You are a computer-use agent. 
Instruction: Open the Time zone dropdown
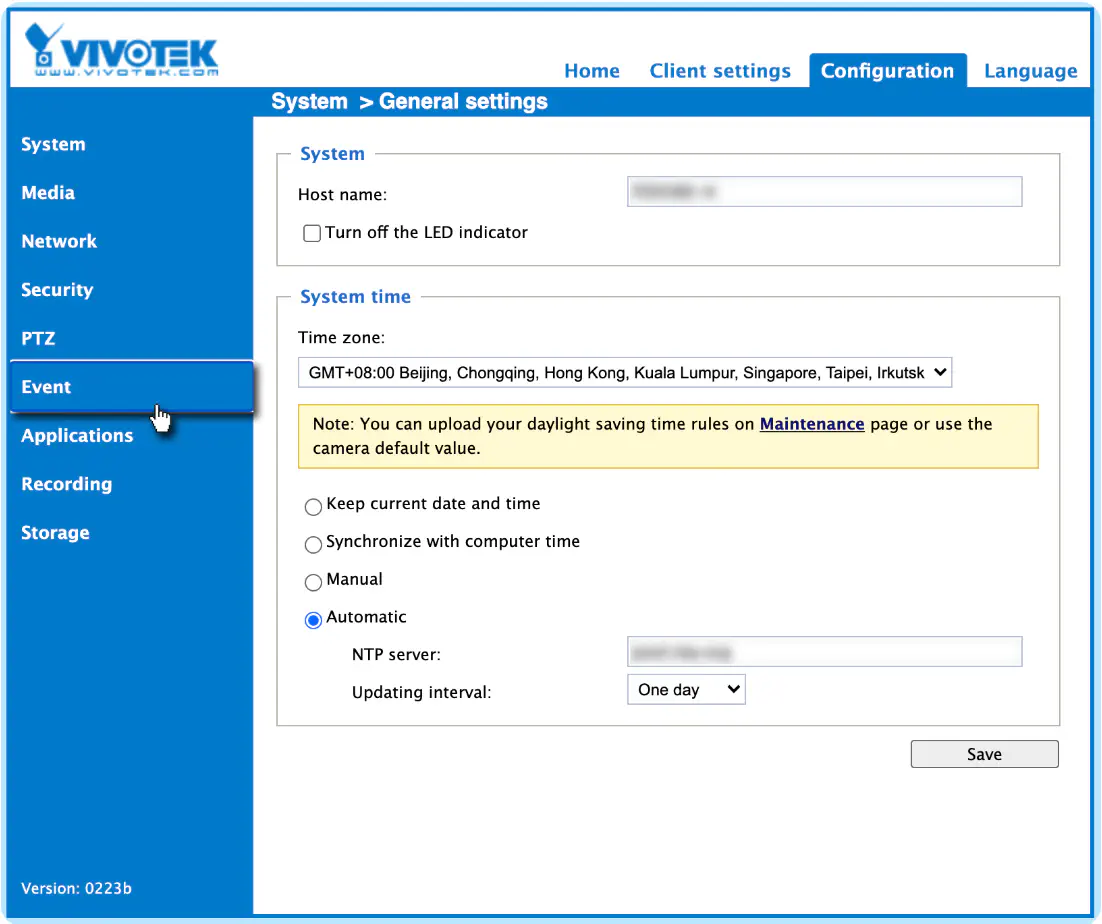click(x=625, y=372)
